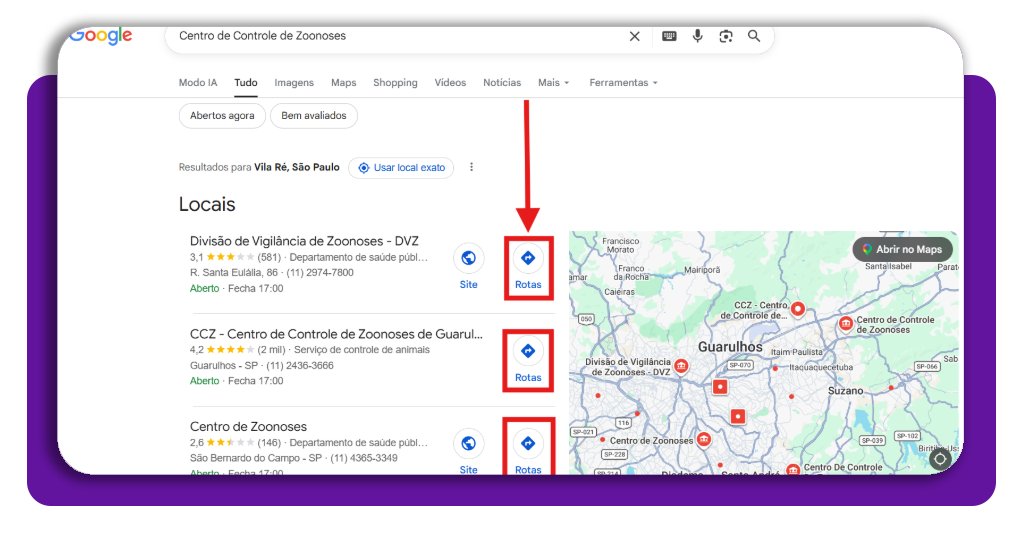Click the magnifying glass search icon

pyautogui.click(x=754, y=36)
